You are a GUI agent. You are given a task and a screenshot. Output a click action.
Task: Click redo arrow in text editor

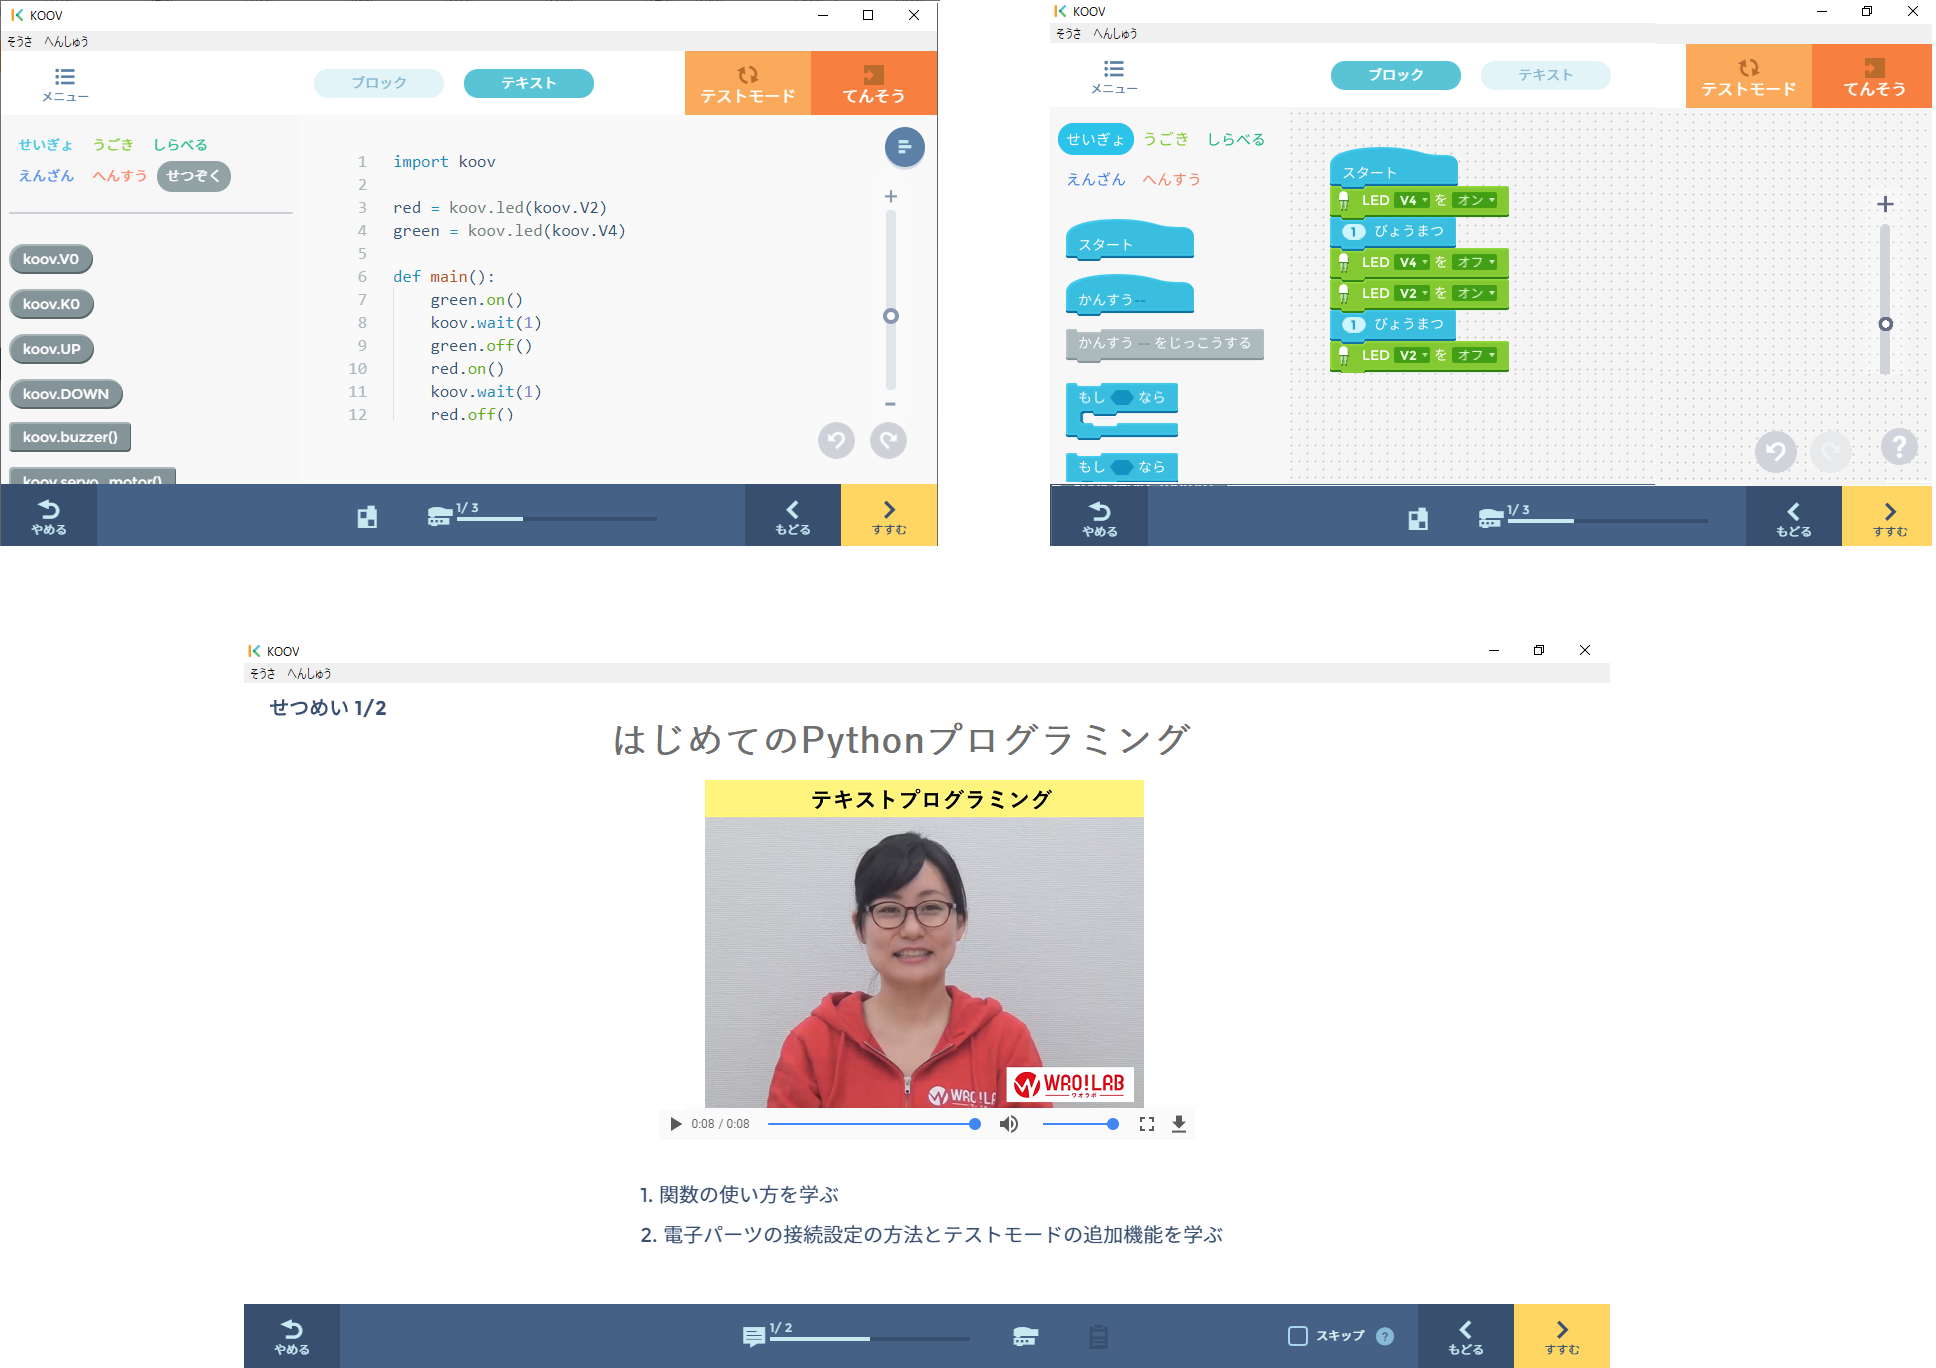888,440
